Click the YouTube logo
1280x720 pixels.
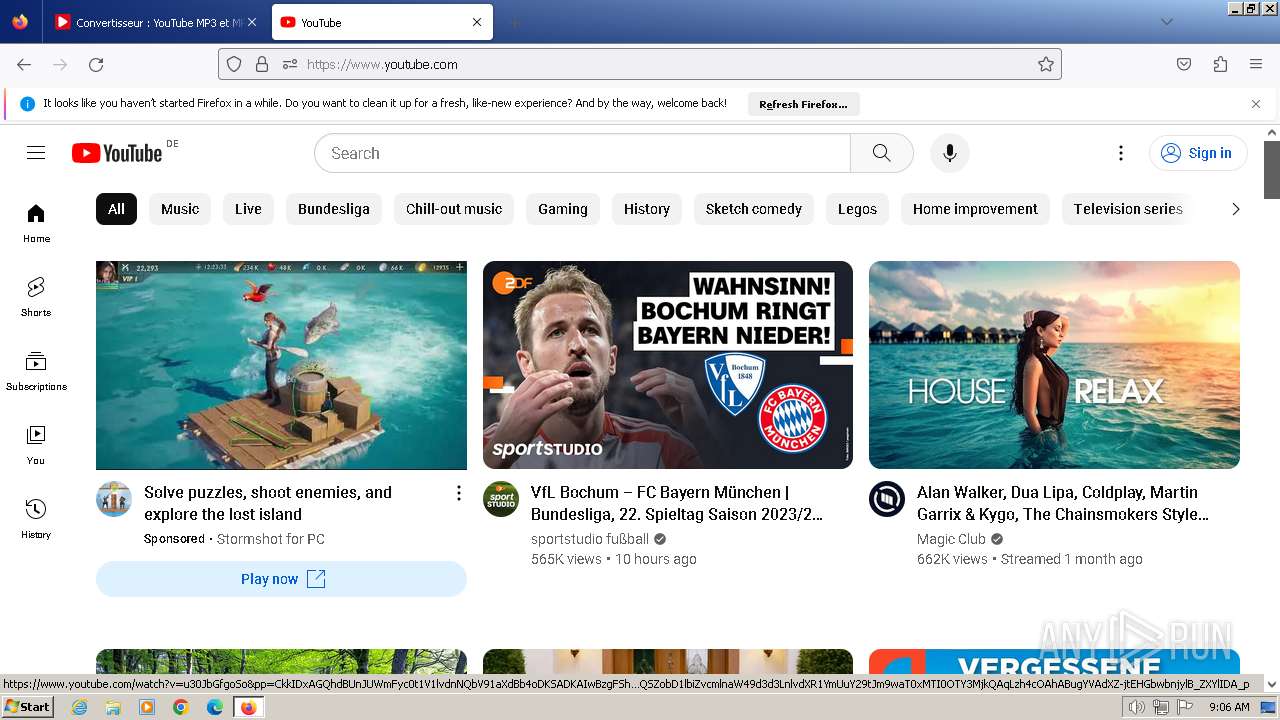click(117, 153)
